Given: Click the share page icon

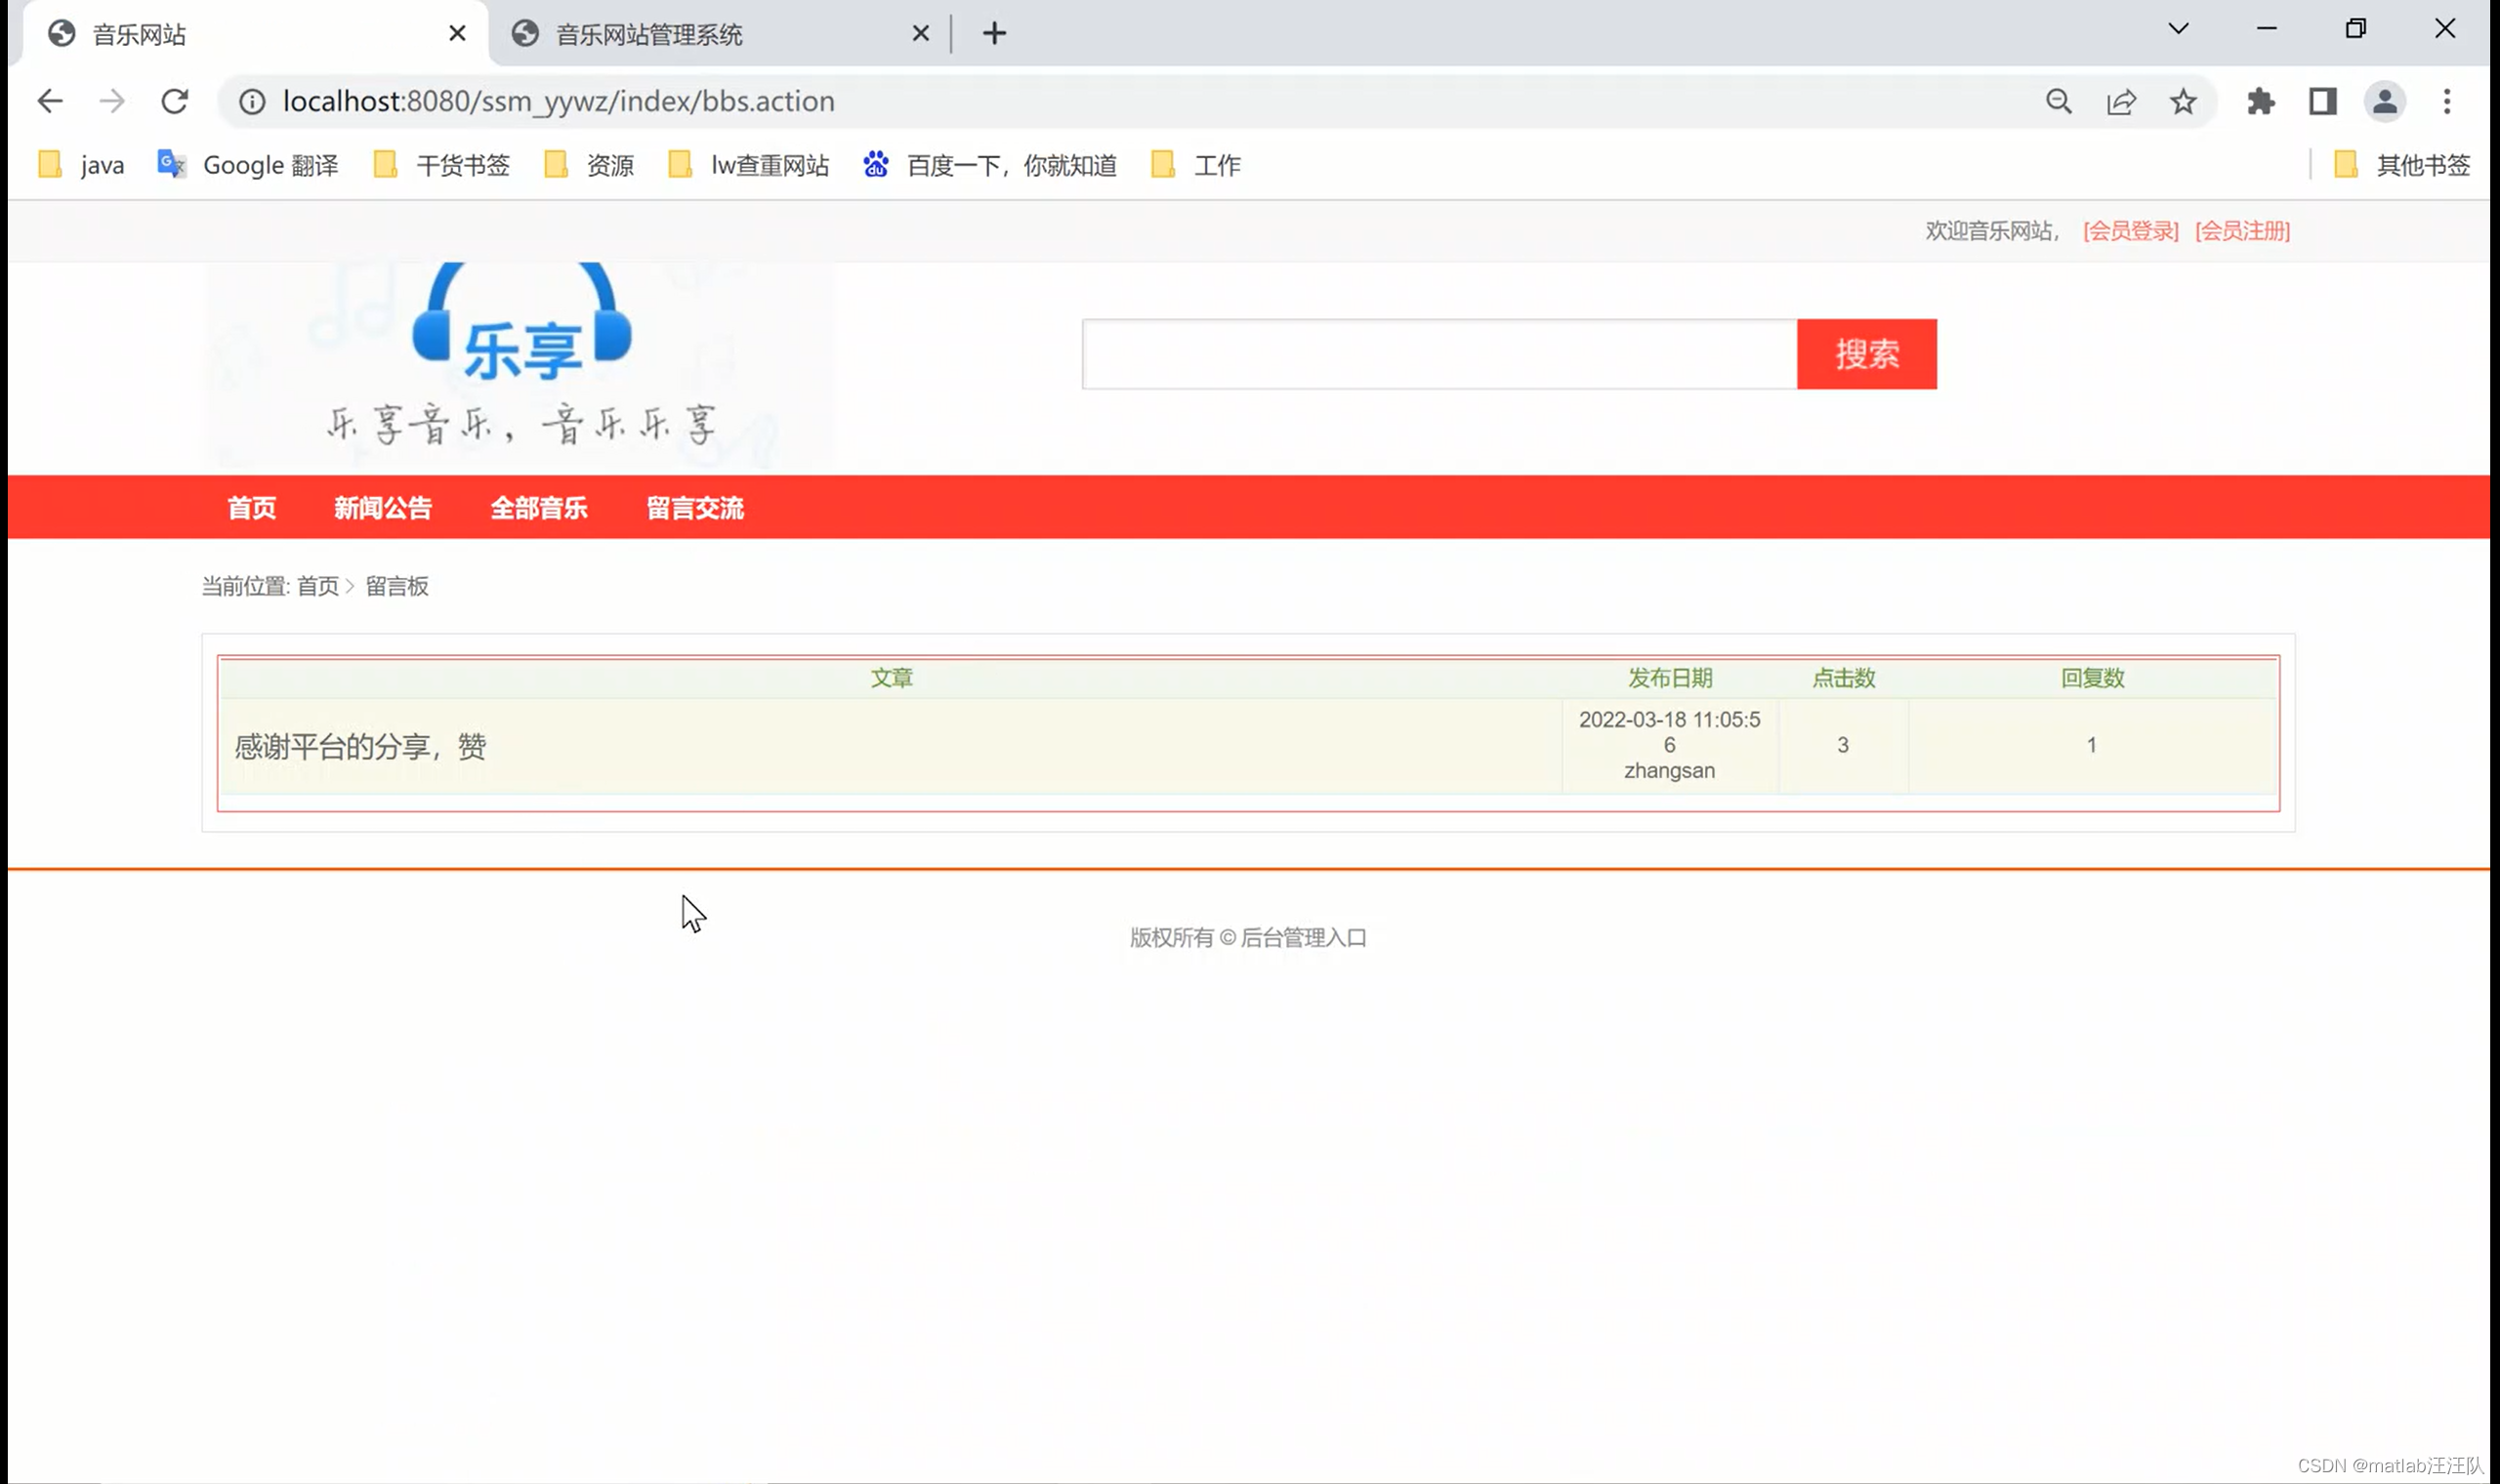Looking at the screenshot, I should pos(2121,101).
